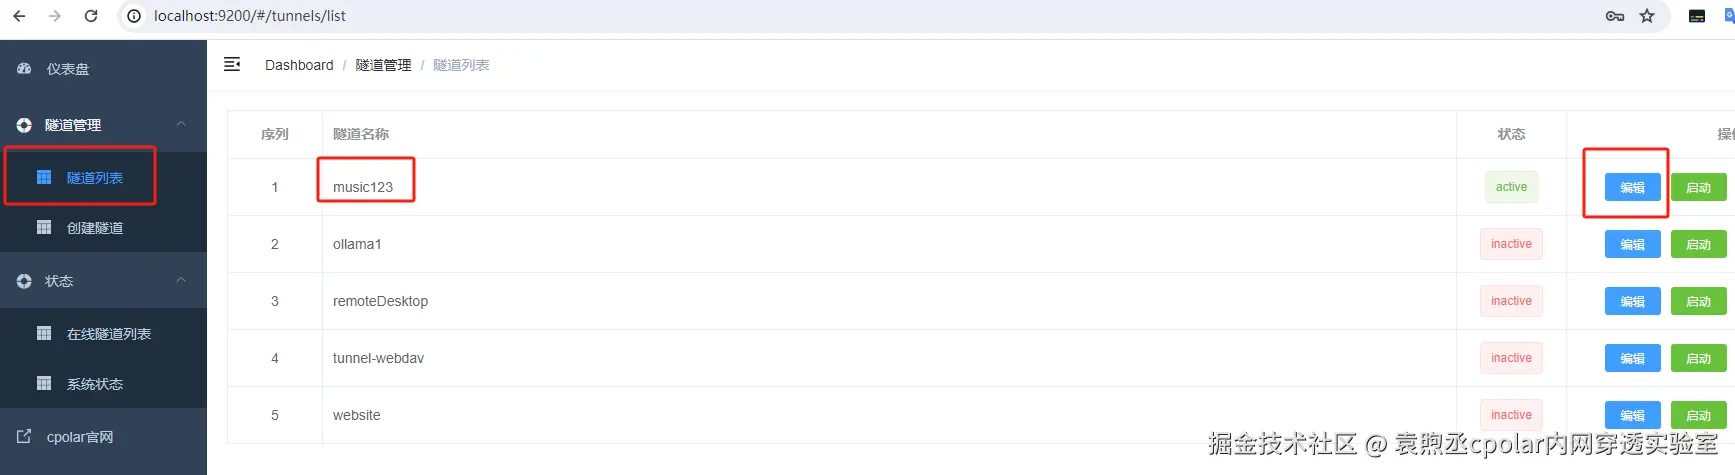Collapse the 状态 menu chevron

(x=181, y=280)
